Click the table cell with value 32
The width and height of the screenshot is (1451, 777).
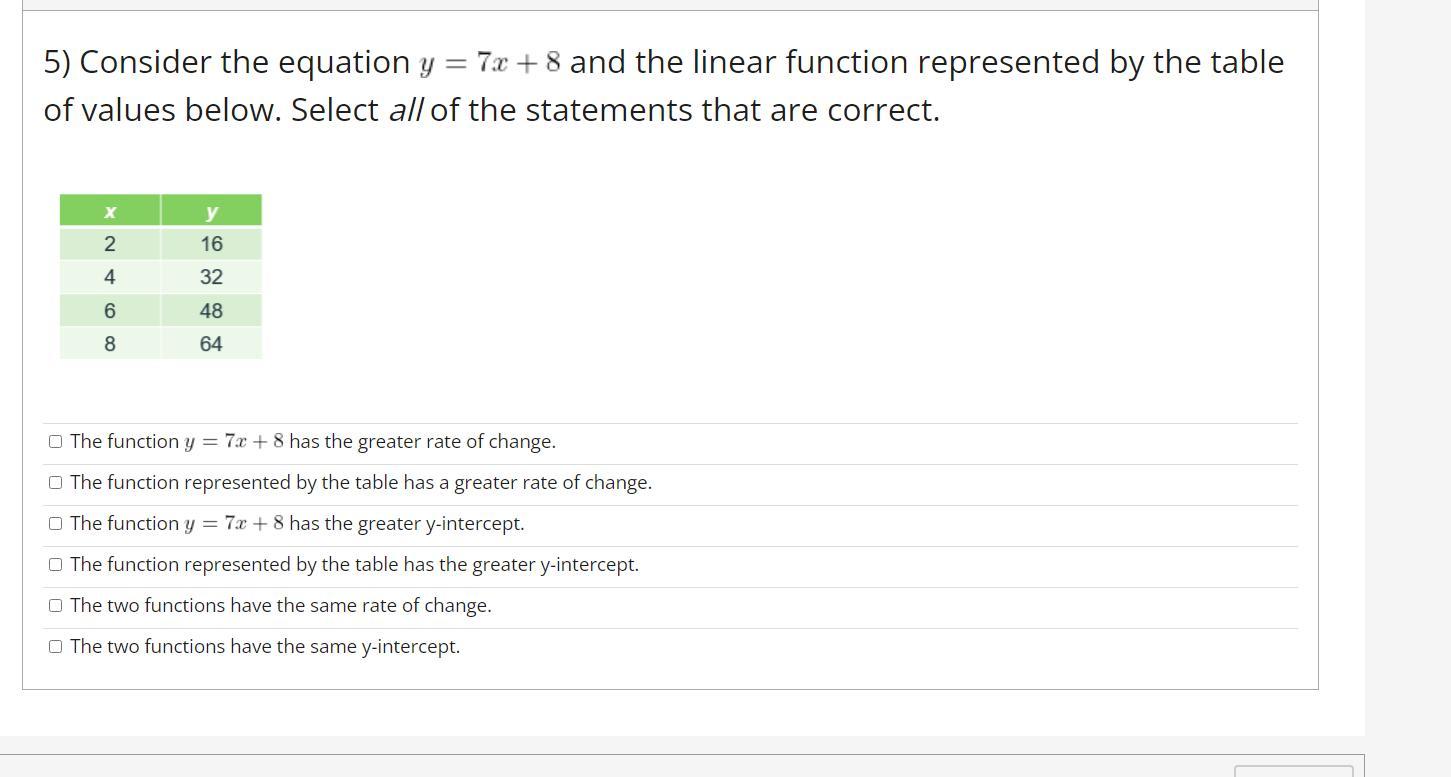click(211, 277)
